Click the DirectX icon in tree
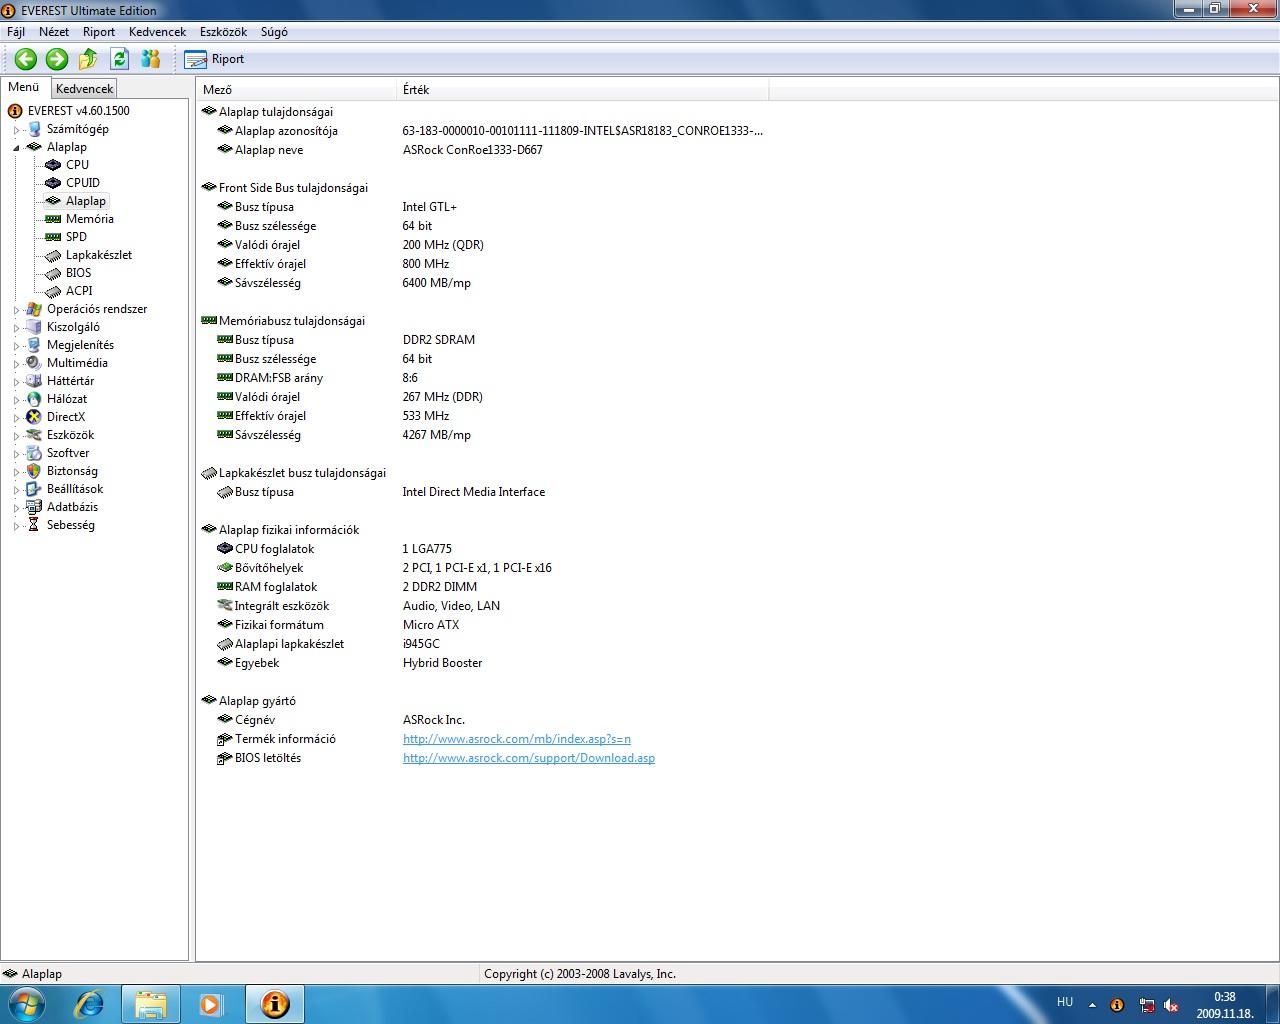Screen dimensions: 1280x1024 point(34,417)
